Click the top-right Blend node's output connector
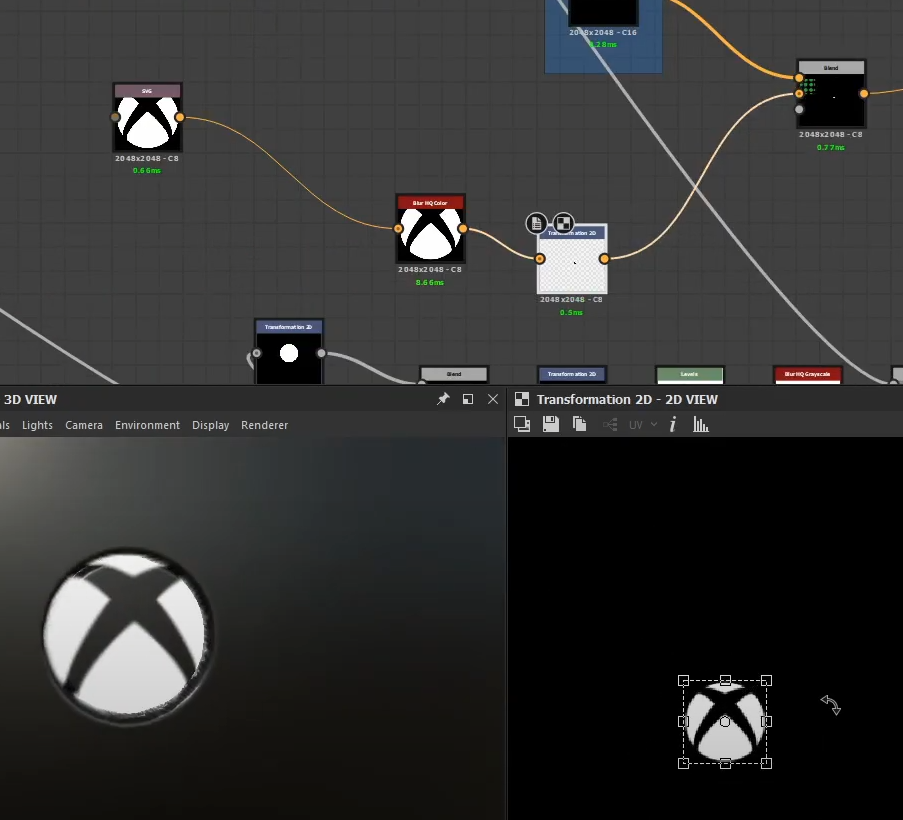The width and height of the screenshot is (903, 820). [864, 93]
